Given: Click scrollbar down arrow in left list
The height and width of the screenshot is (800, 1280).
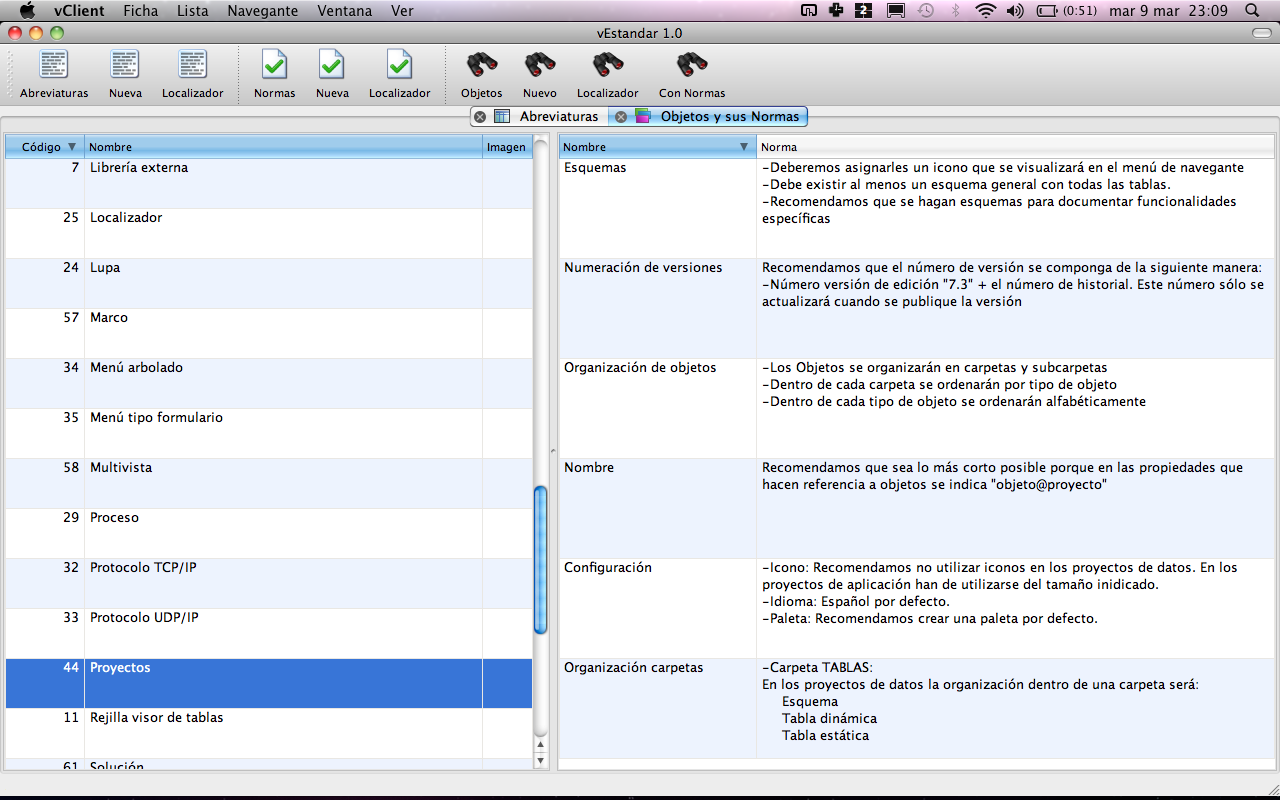Looking at the screenshot, I should pyautogui.click(x=541, y=760).
